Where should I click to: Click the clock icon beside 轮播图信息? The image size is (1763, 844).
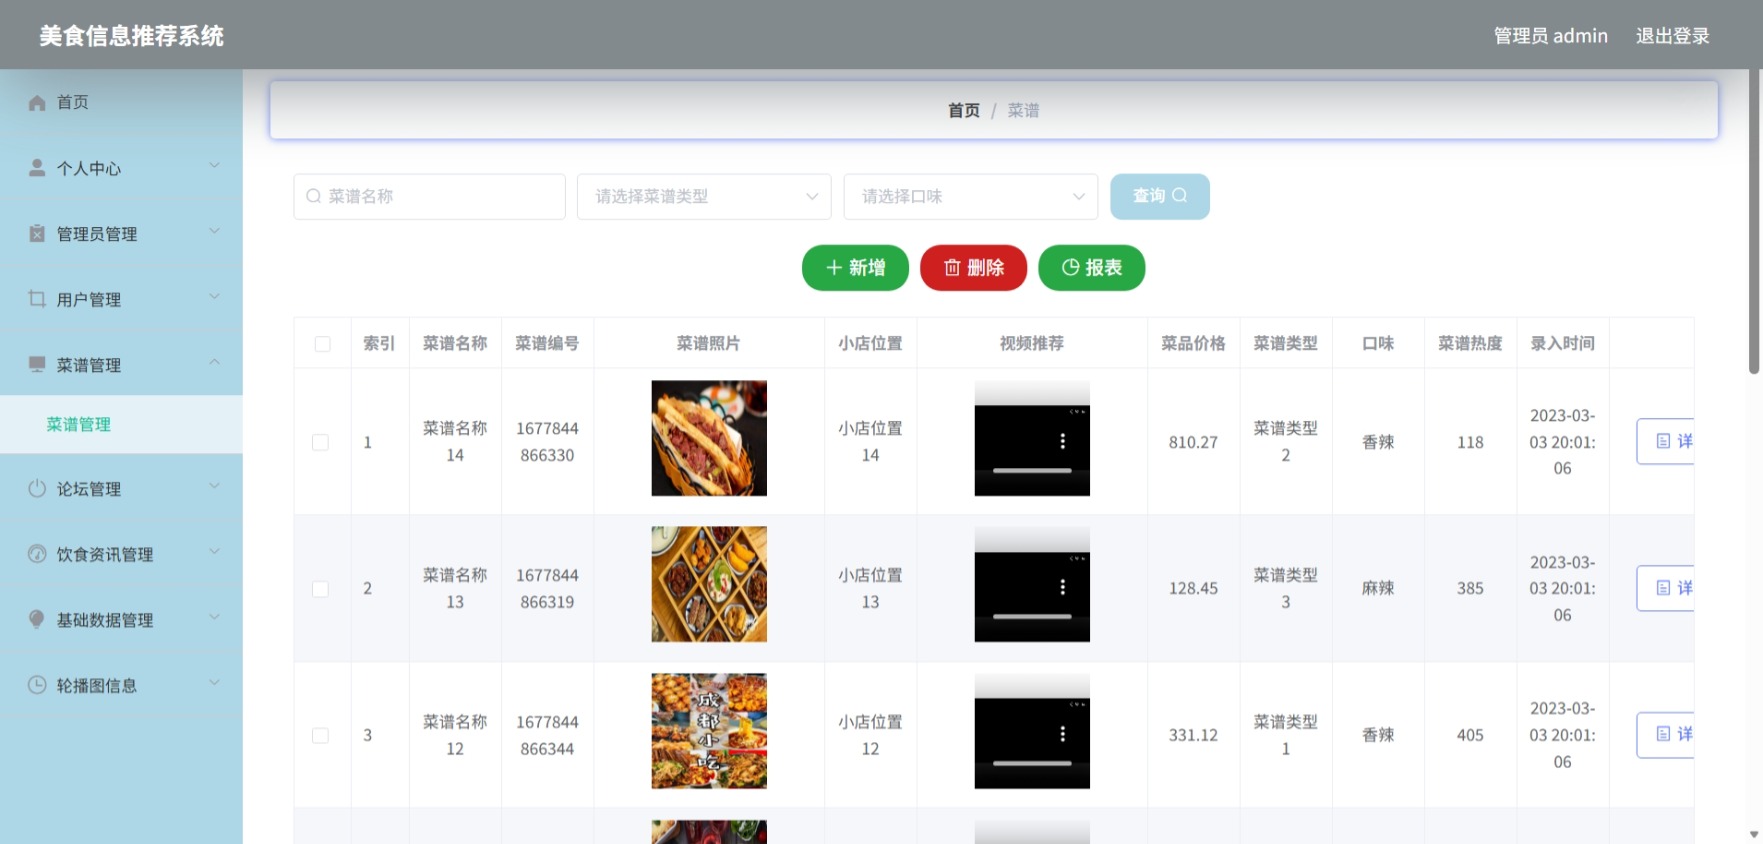(37, 685)
